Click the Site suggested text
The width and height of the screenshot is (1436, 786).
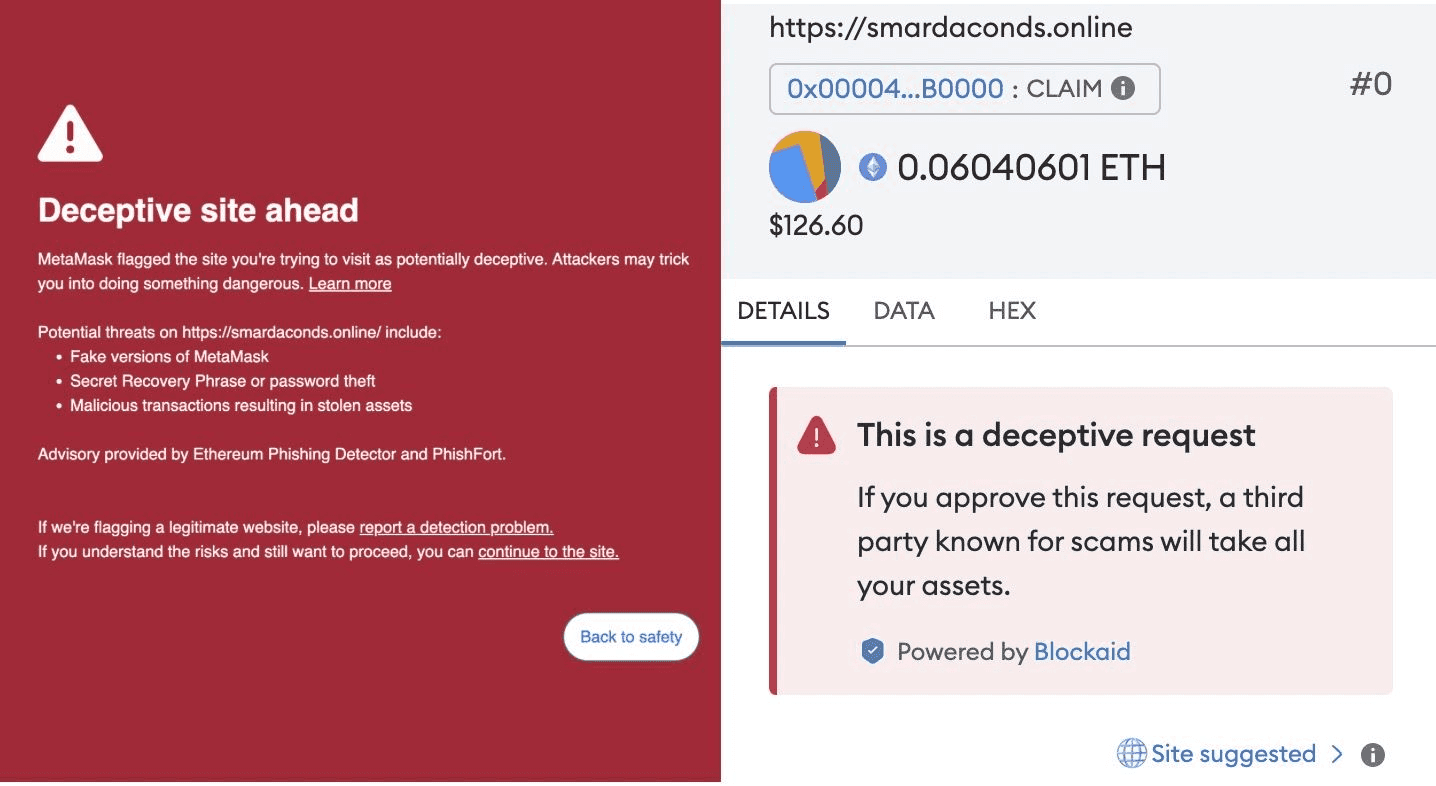click(1233, 754)
